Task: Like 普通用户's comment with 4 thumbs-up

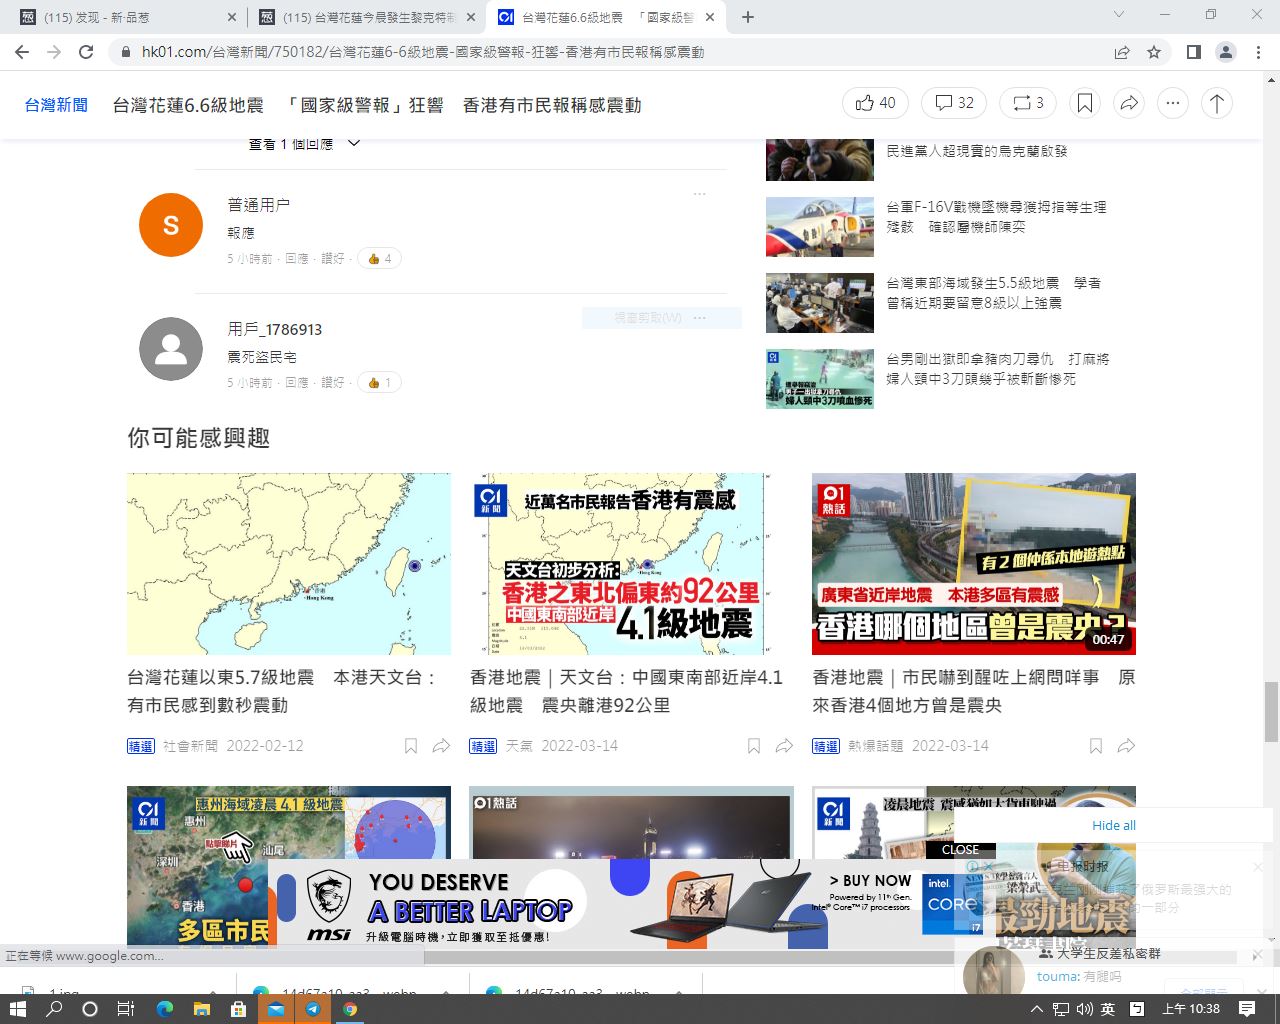Action: click(x=379, y=259)
